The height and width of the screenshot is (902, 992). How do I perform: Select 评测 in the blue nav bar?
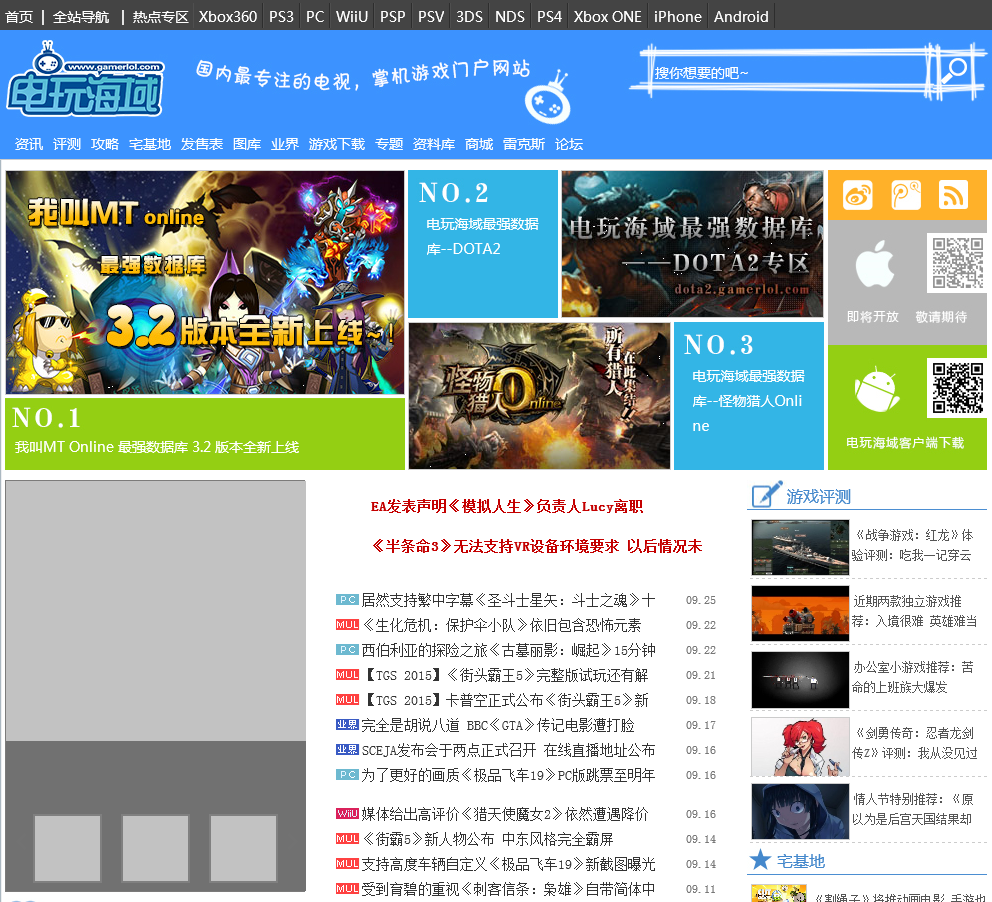pos(67,144)
